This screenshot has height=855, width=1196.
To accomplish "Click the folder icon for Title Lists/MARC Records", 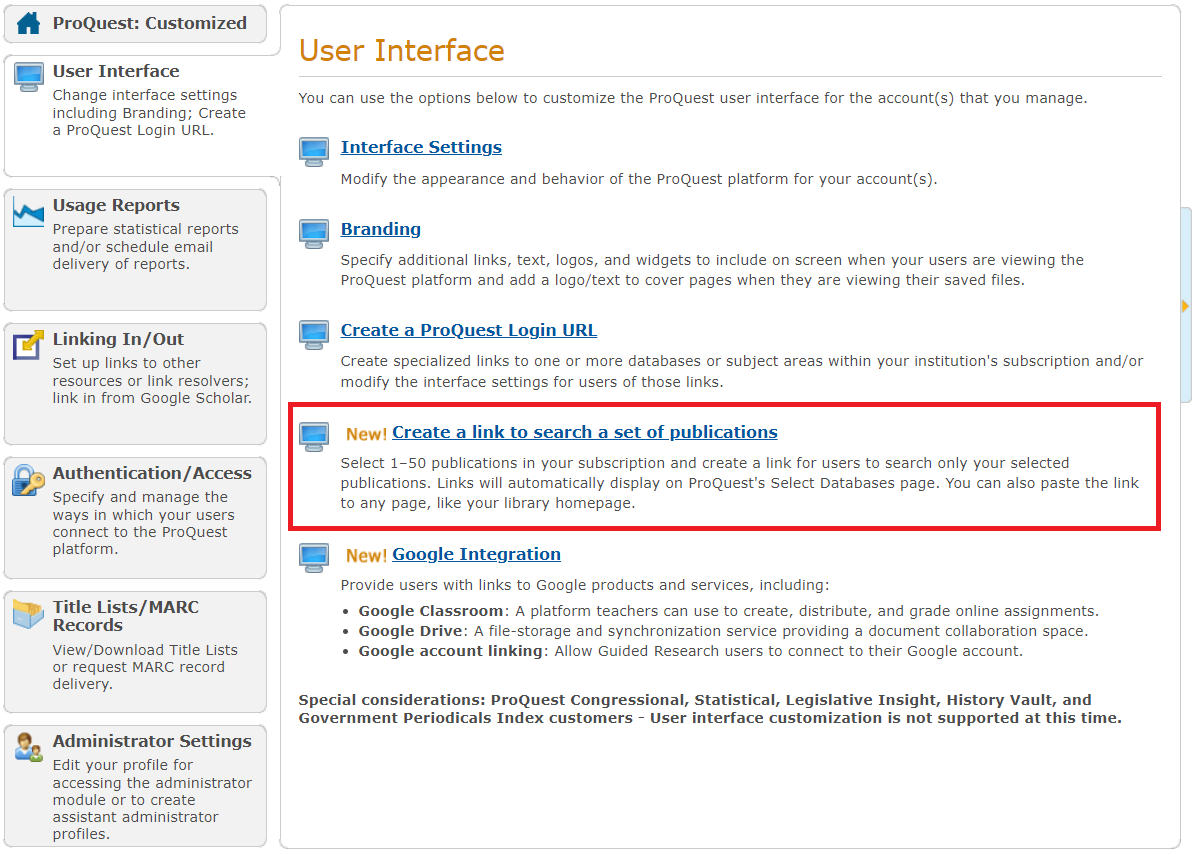I will click(x=28, y=613).
